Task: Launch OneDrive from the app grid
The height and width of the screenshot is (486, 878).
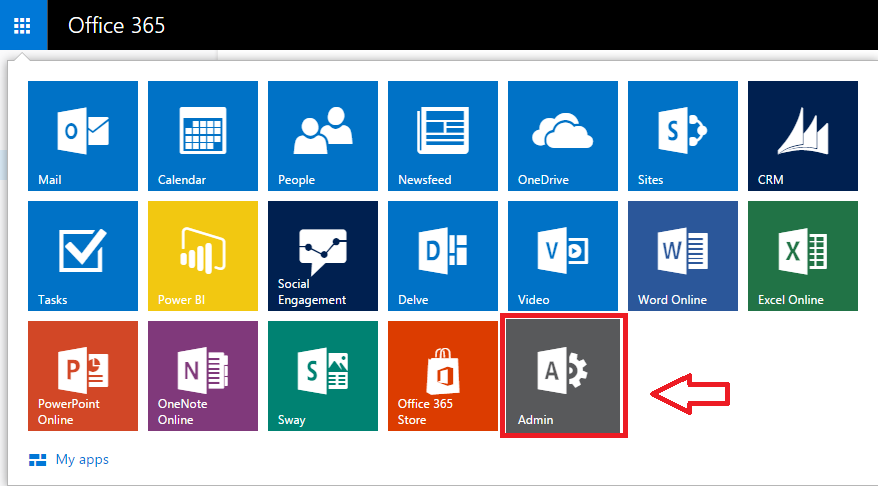Action: pos(563,136)
